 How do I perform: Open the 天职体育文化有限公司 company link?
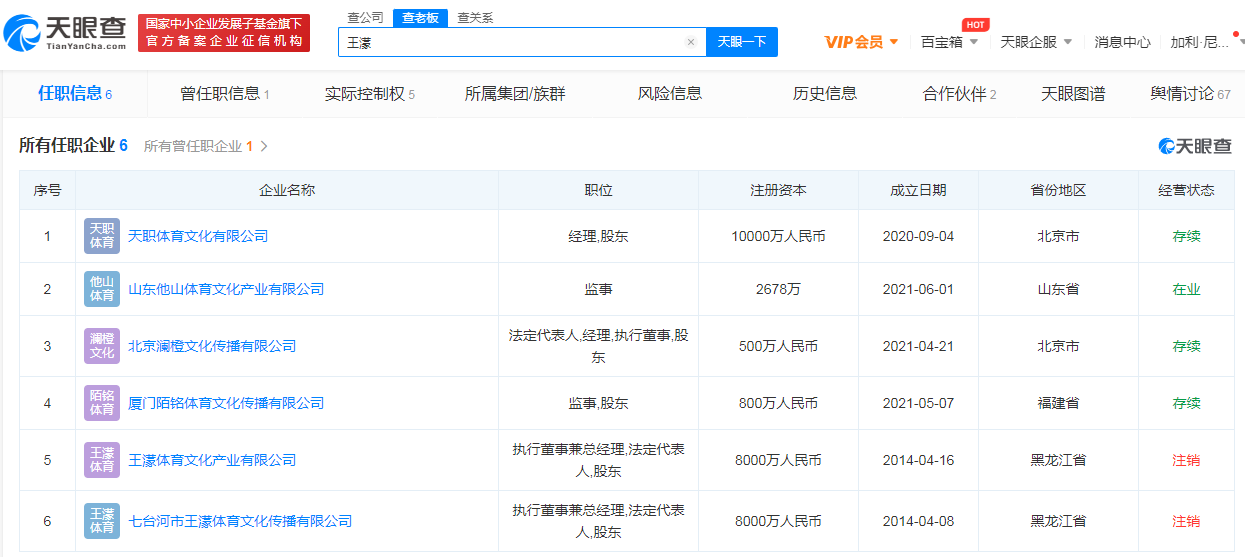[198, 236]
